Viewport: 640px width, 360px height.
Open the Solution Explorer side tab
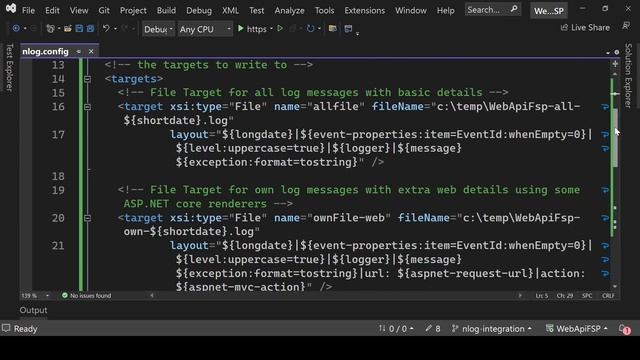(x=629, y=76)
